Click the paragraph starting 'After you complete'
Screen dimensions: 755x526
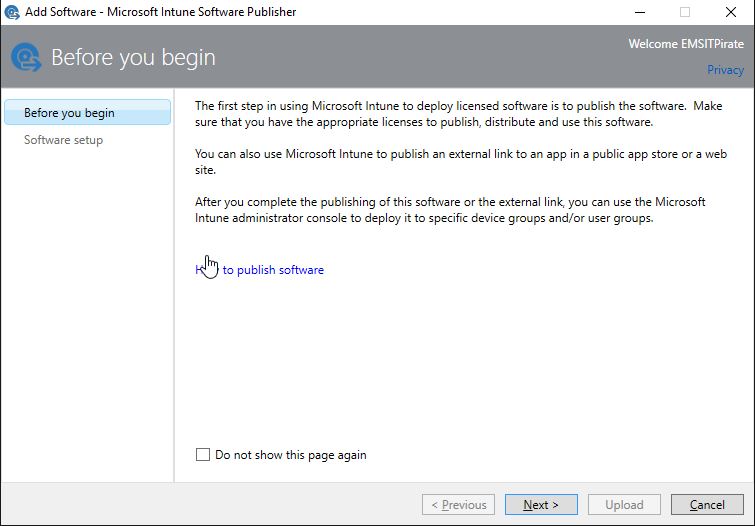pos(450,210)
